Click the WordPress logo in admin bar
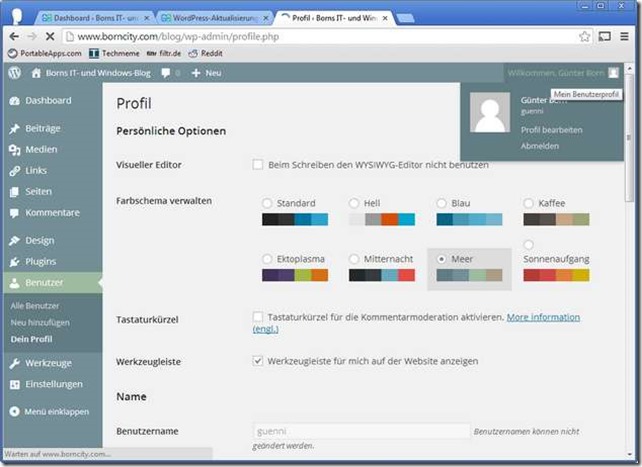The image size is (642, 467). pyautogui.click(x=14, y=73)
